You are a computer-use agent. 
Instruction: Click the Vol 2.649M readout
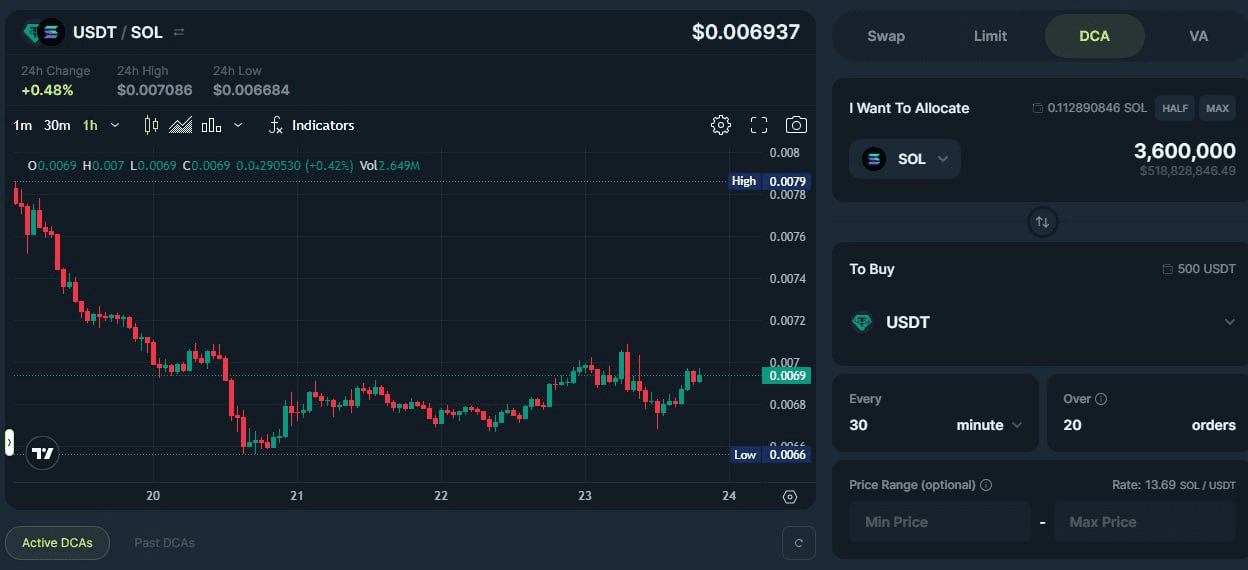coord(390,165)
